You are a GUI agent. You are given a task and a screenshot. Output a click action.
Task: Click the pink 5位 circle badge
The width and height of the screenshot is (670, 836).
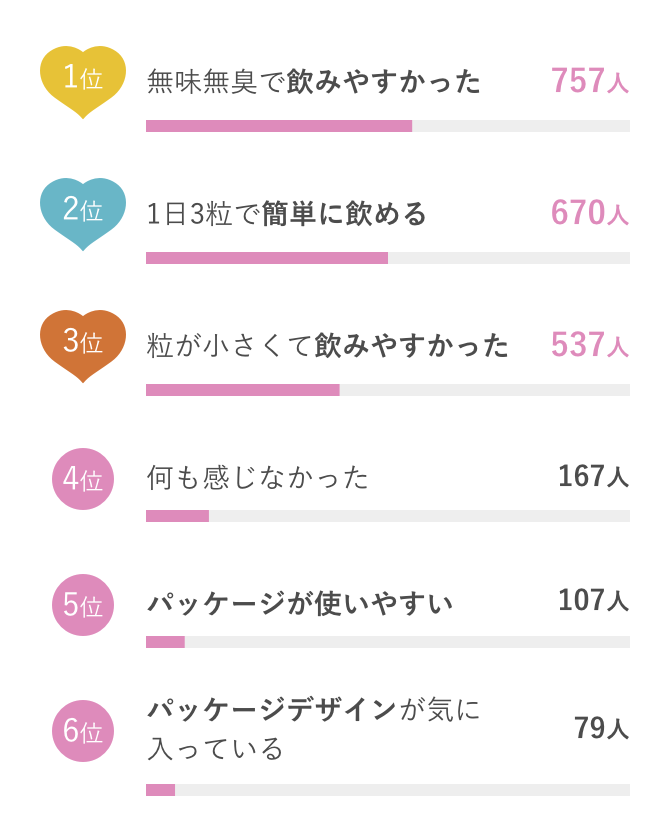tap(83, 605)
